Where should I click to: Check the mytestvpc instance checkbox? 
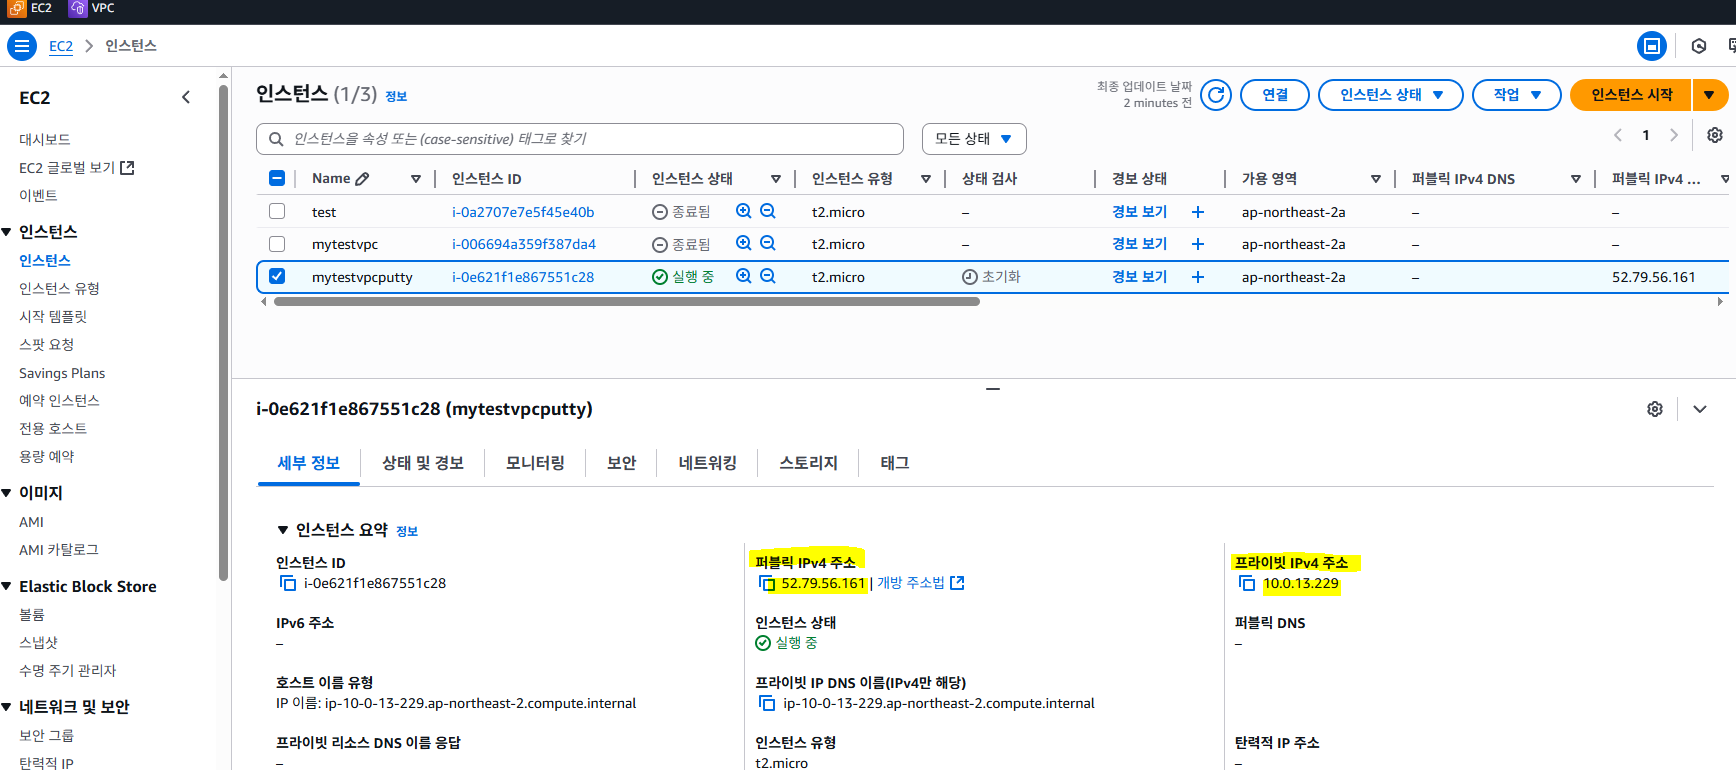click(277, 243)
